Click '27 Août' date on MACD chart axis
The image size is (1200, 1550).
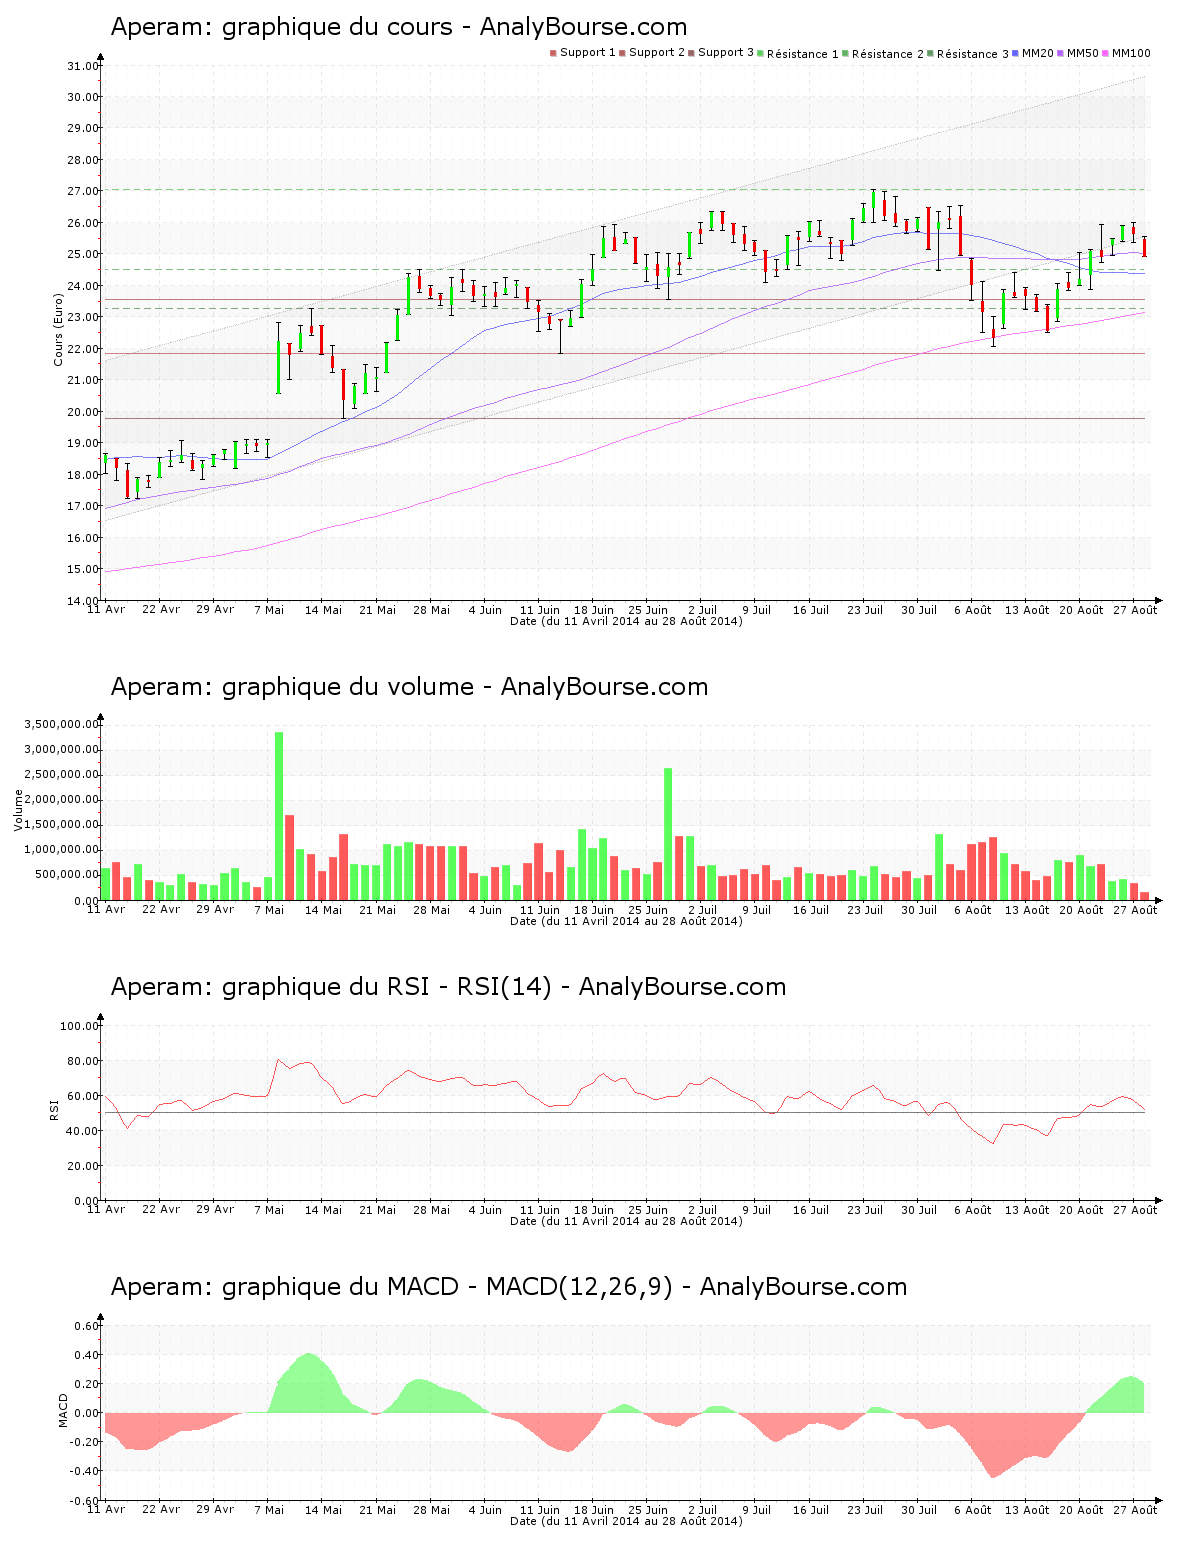point(1135,1510)
